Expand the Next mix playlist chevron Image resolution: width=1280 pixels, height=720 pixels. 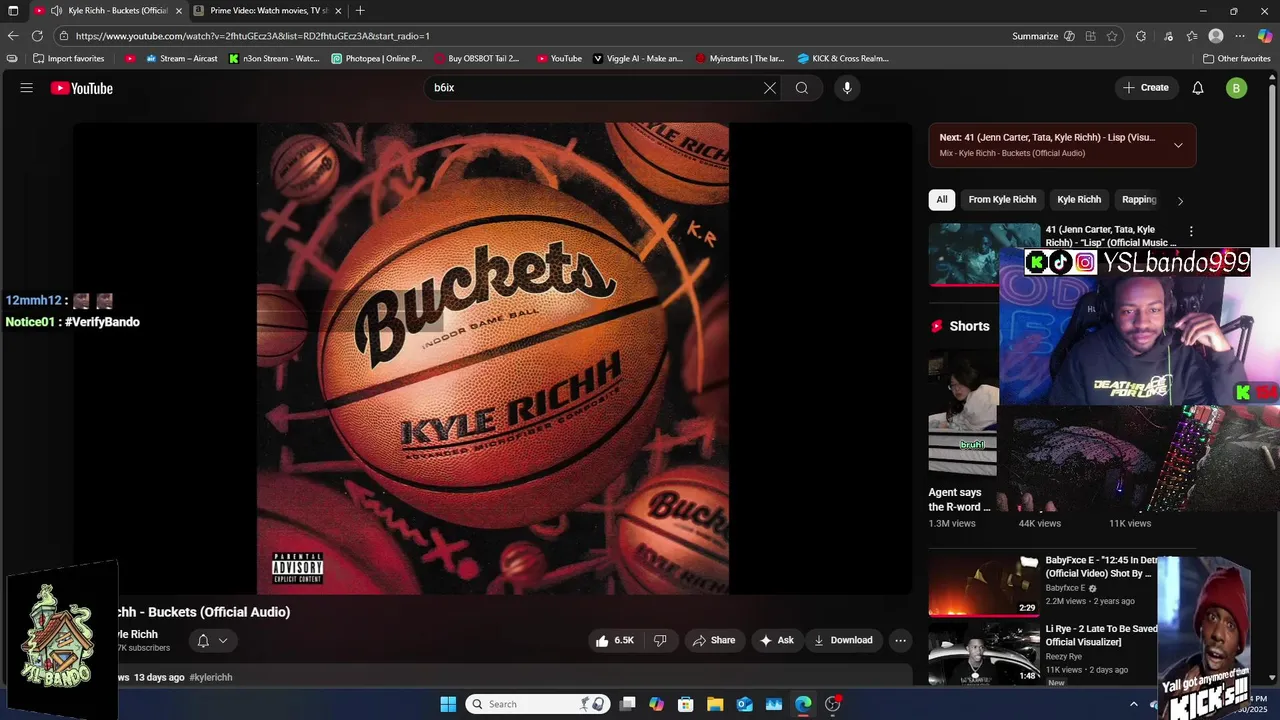1178,145
